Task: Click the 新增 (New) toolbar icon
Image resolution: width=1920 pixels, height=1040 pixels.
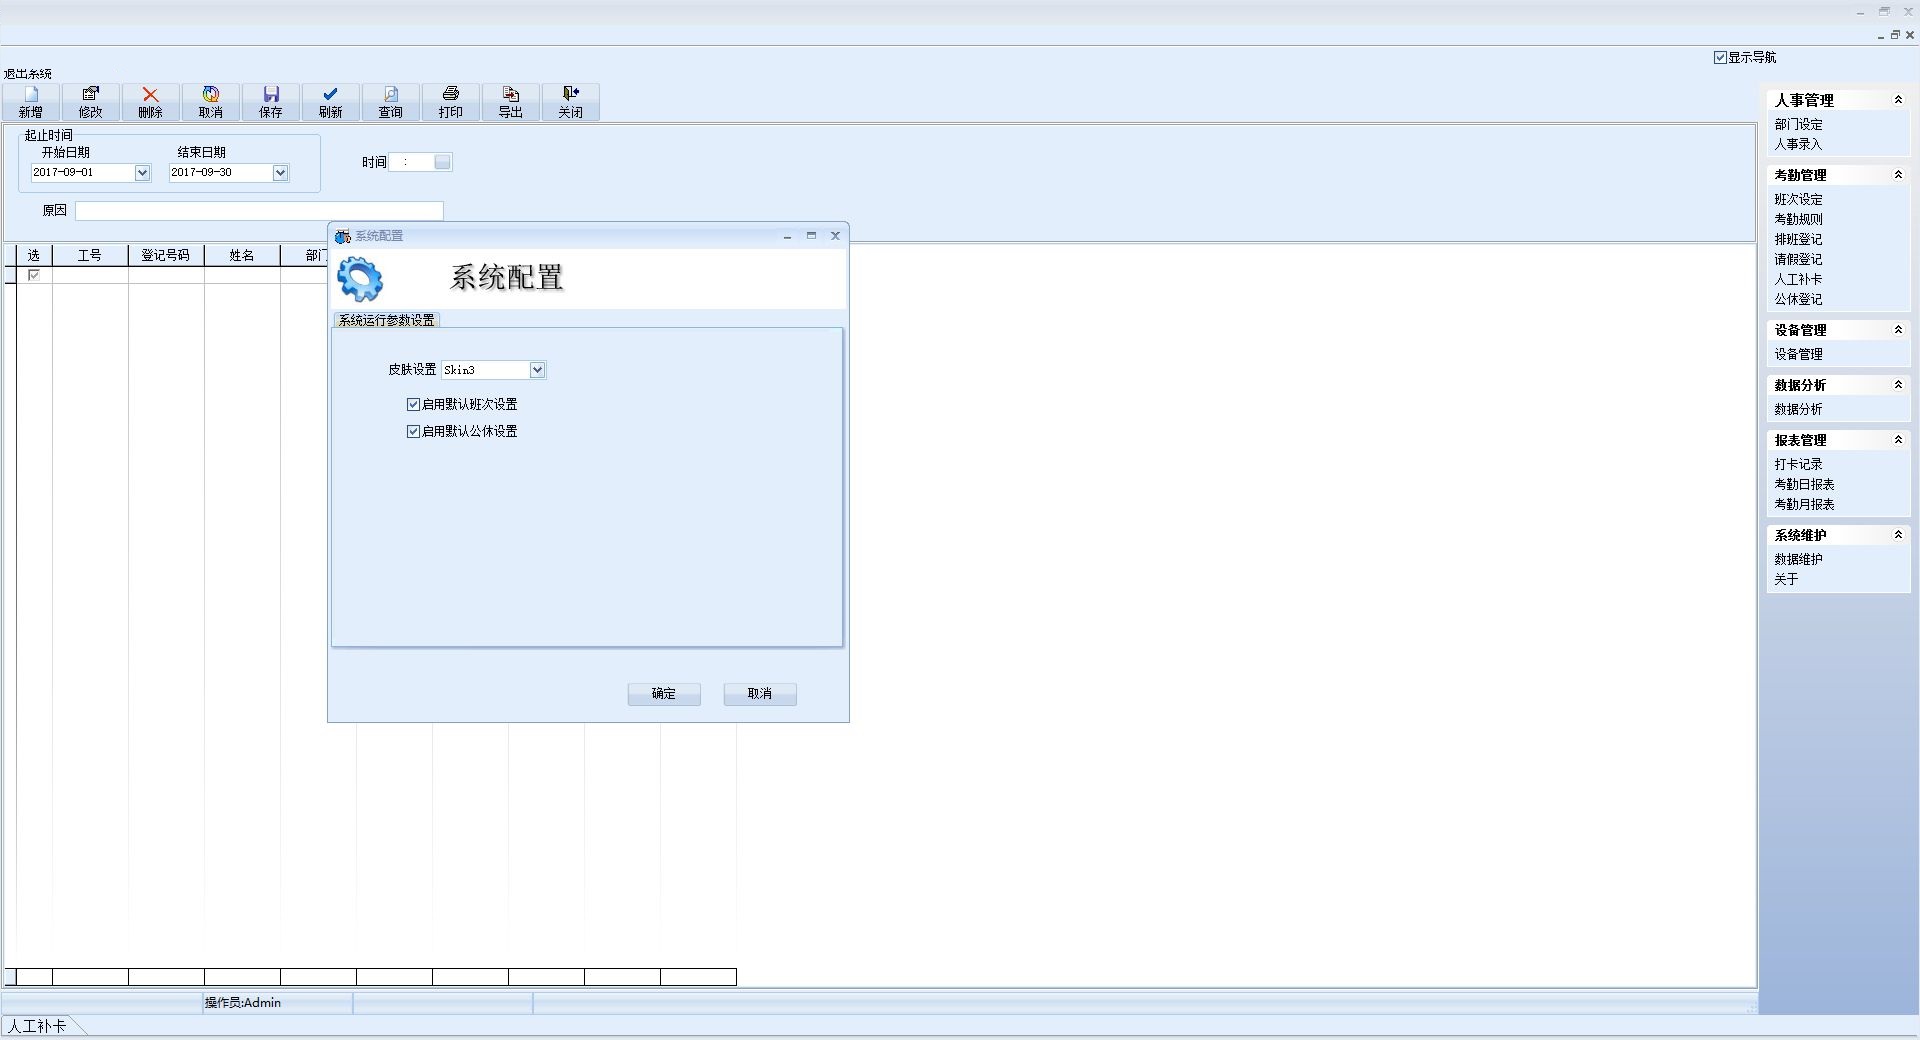Action: (x=31, y=102)
